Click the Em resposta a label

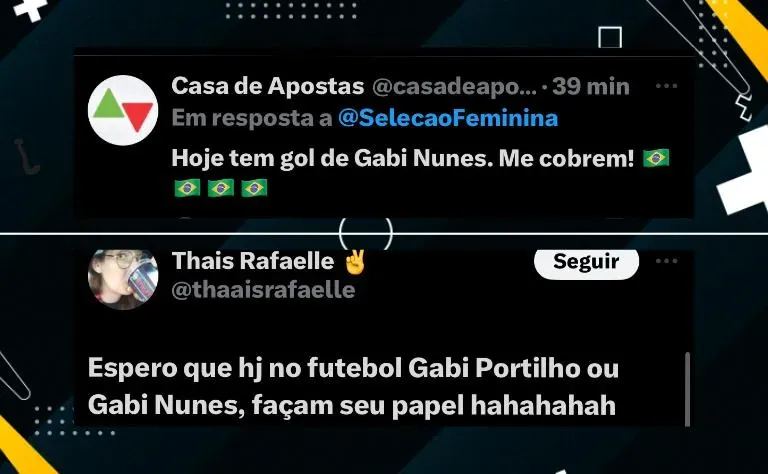252,118
